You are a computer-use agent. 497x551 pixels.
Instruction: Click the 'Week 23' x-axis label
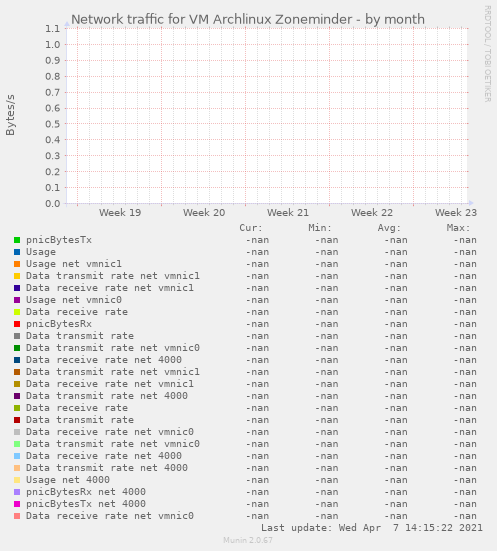(456, 213)
